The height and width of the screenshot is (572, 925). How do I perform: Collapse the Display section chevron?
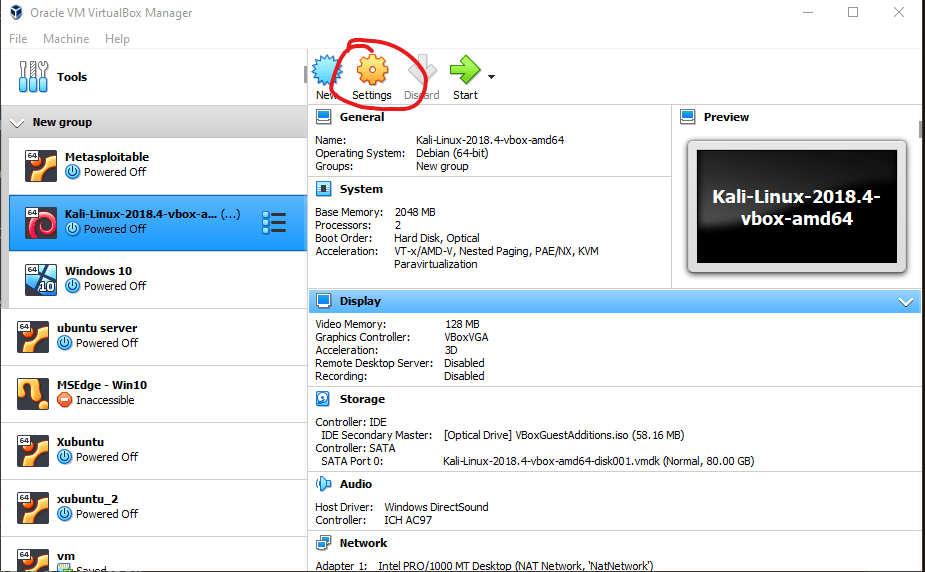(x=906, y=302)
